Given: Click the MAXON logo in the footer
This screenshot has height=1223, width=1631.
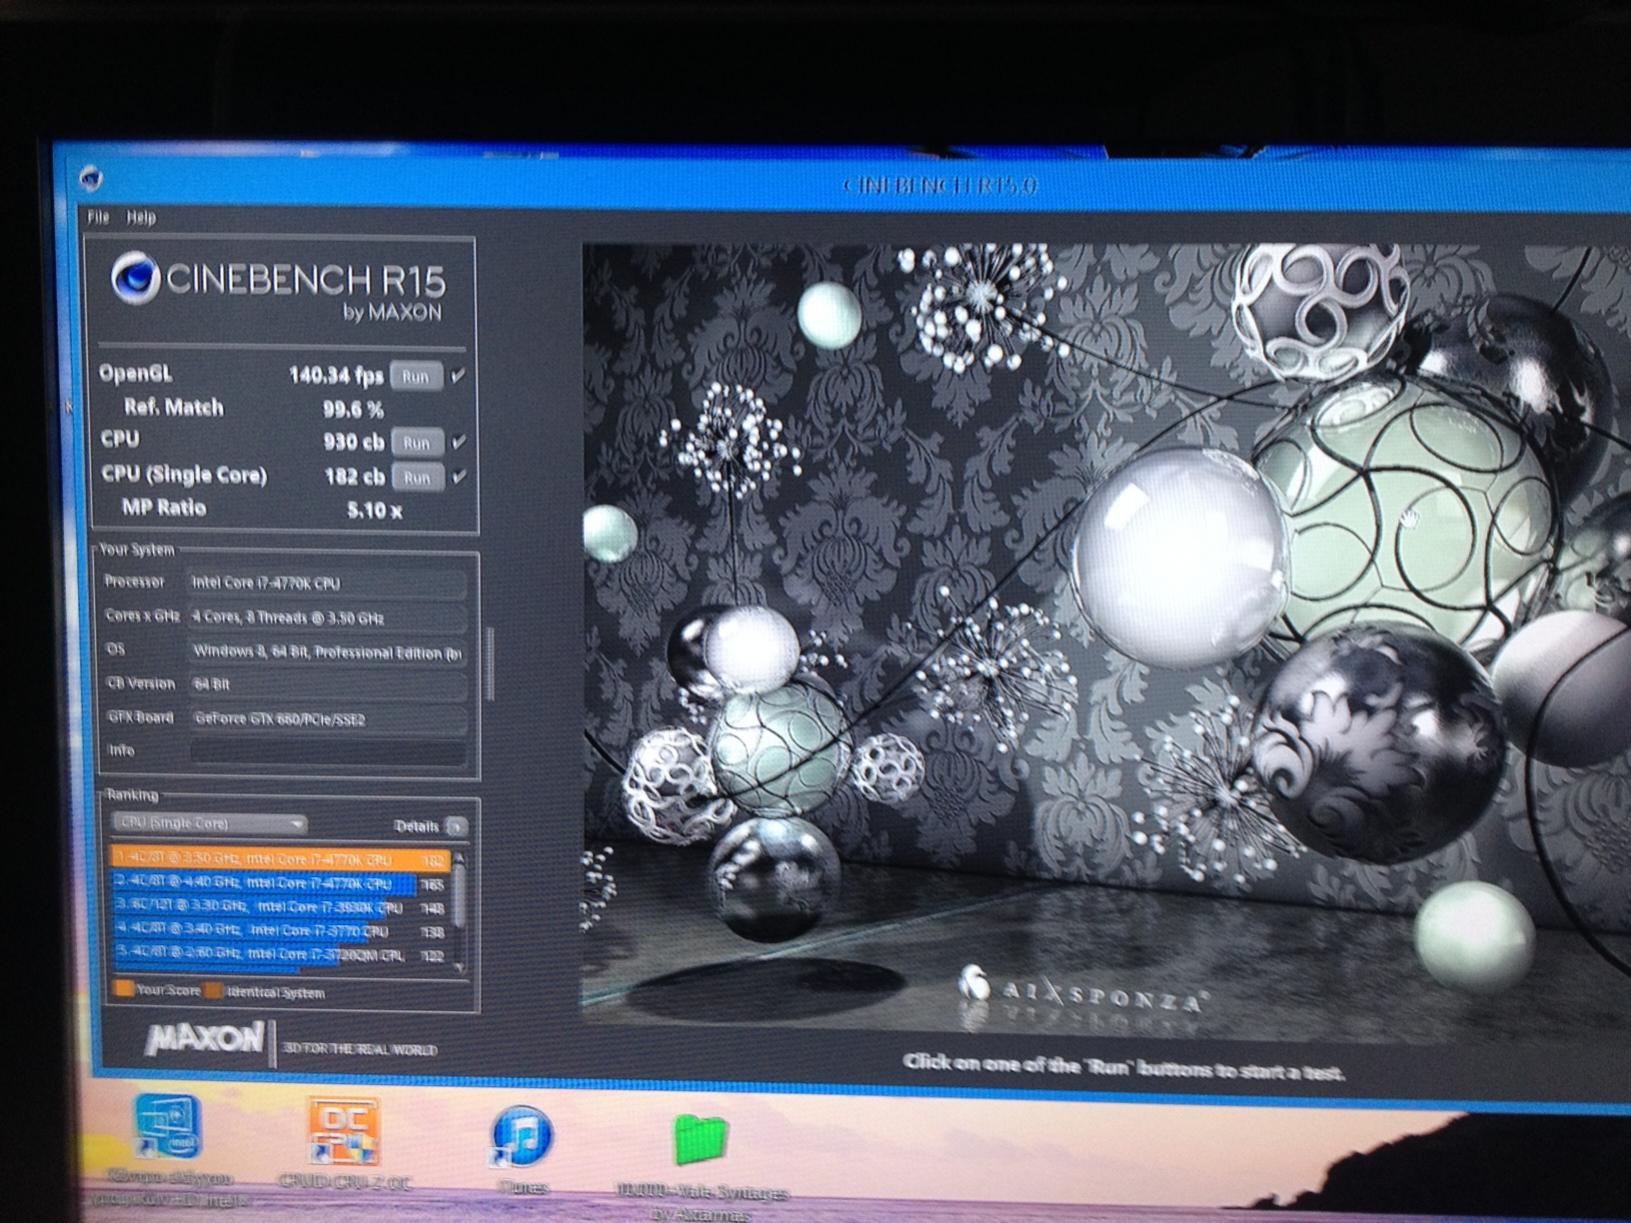Looking at the screenshot, I should (x=204, y=1040).
